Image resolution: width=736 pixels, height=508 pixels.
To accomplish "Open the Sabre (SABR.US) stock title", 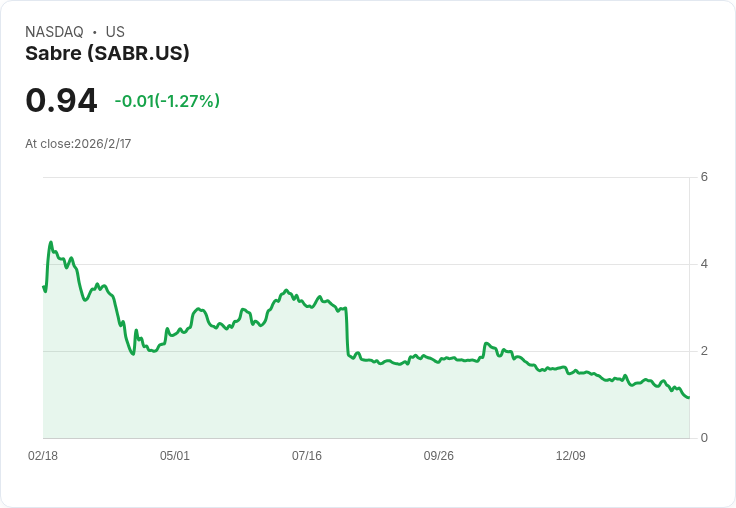I will click(107, 53).
